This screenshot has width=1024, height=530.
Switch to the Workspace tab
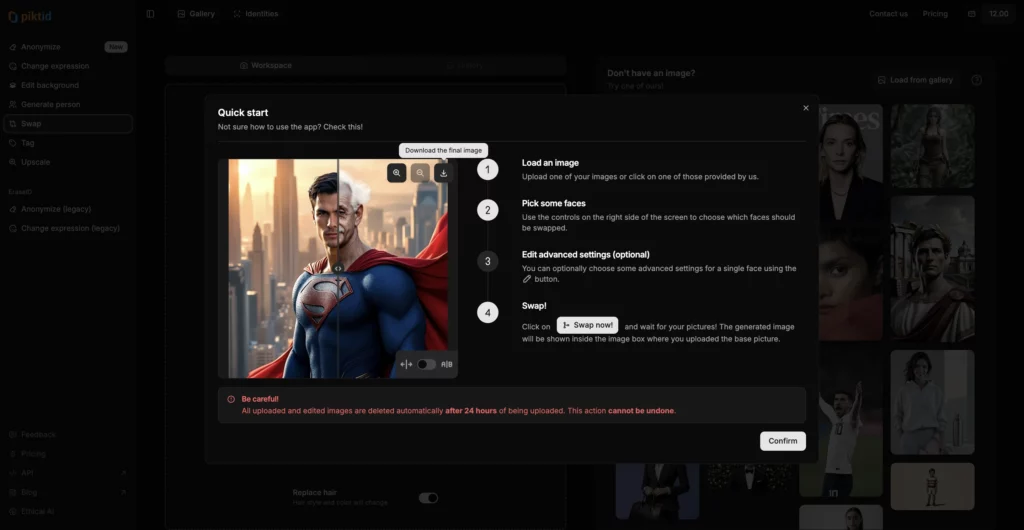click(265, 65)
